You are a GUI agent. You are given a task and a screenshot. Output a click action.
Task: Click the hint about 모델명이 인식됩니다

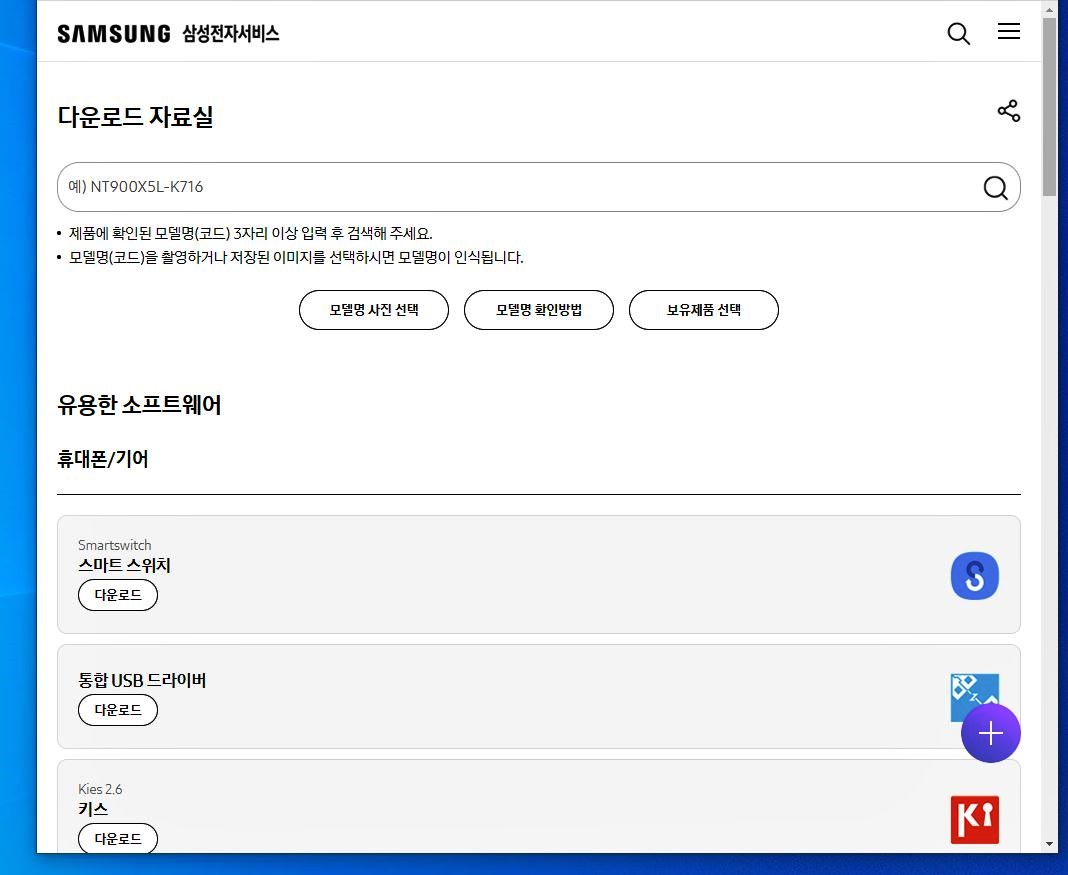point(296,257)
